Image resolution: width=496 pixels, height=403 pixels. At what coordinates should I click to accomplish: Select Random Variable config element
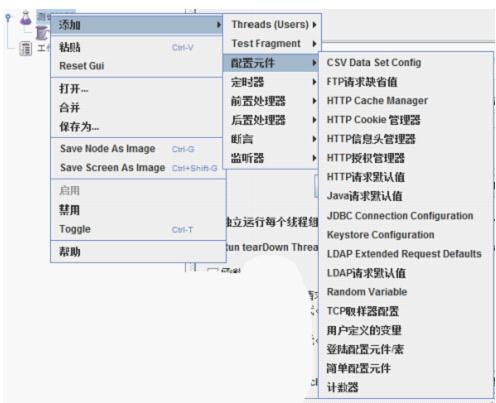[x=367, y=292]
